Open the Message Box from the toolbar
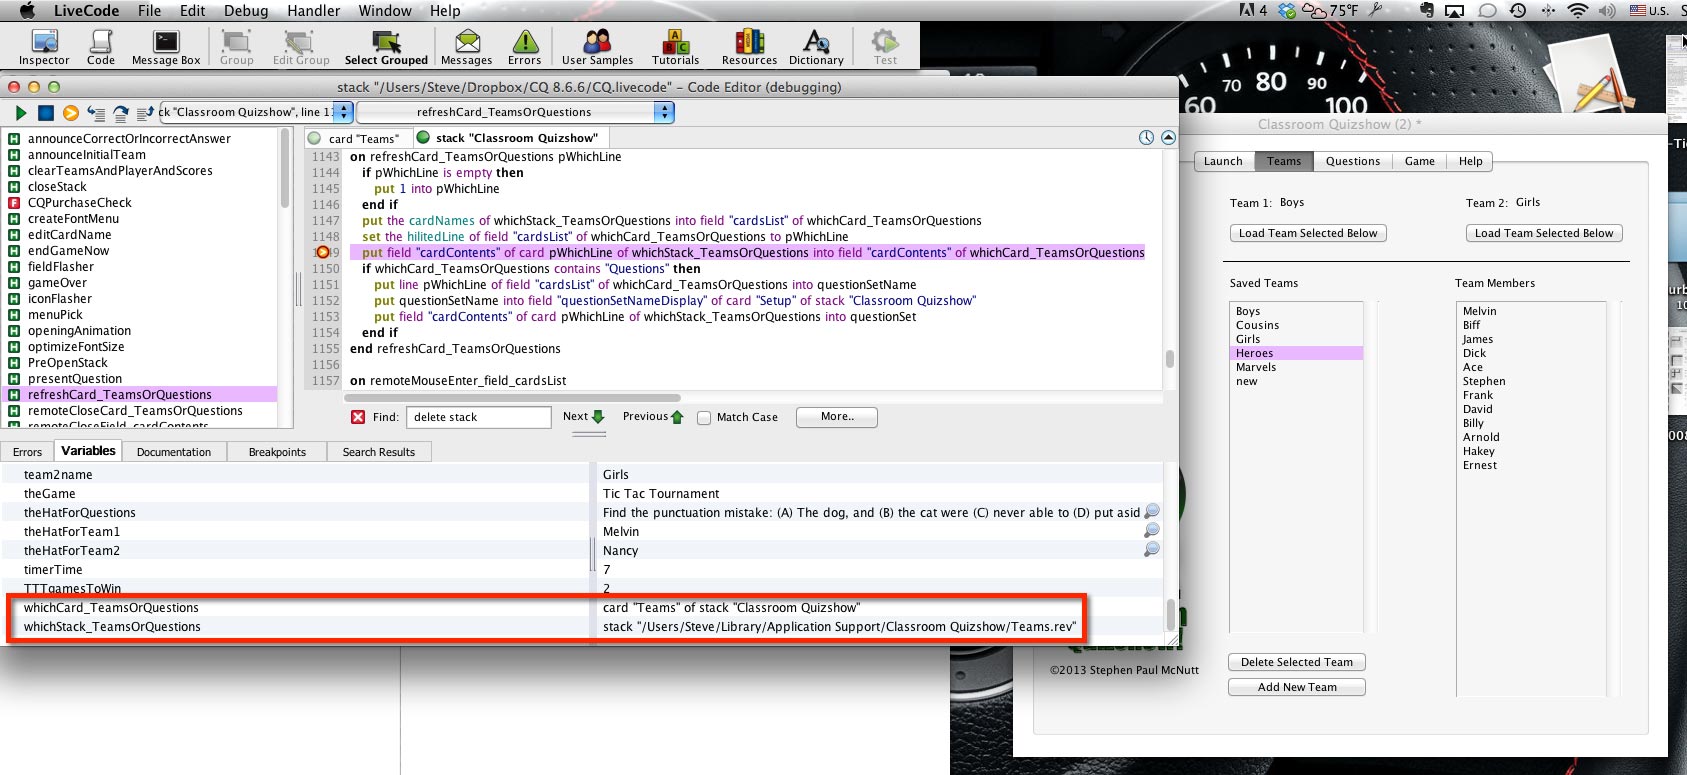The width and height of the screenshot is (1687, 775). tap(166, 47)
